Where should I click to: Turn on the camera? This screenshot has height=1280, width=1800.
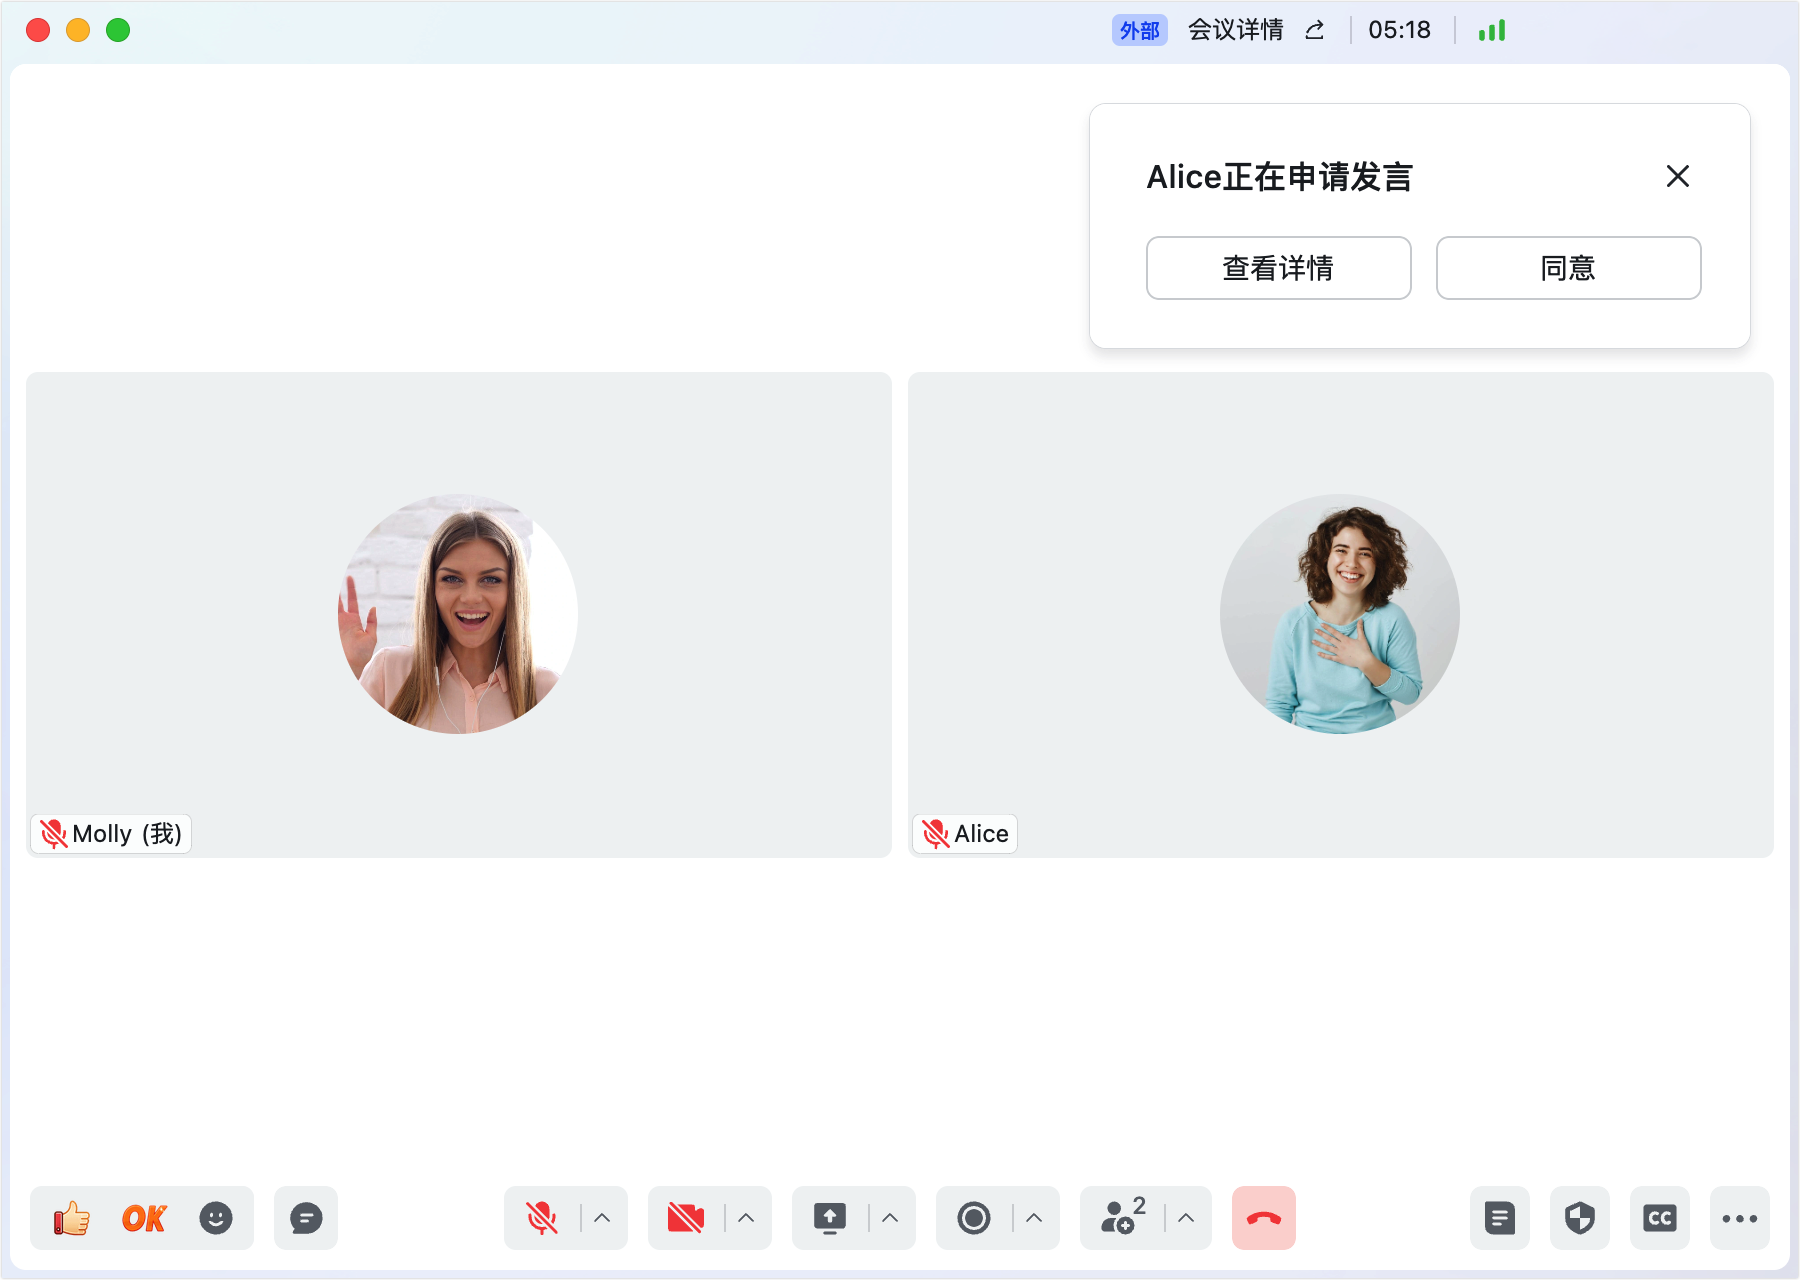tap(686, 1218)
